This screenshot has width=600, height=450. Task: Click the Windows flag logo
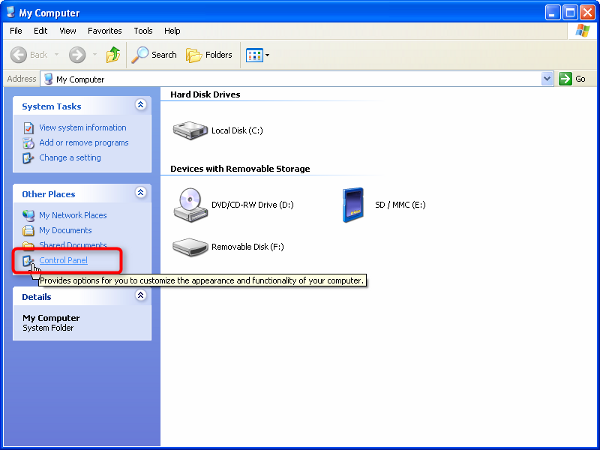click(582, 31)
